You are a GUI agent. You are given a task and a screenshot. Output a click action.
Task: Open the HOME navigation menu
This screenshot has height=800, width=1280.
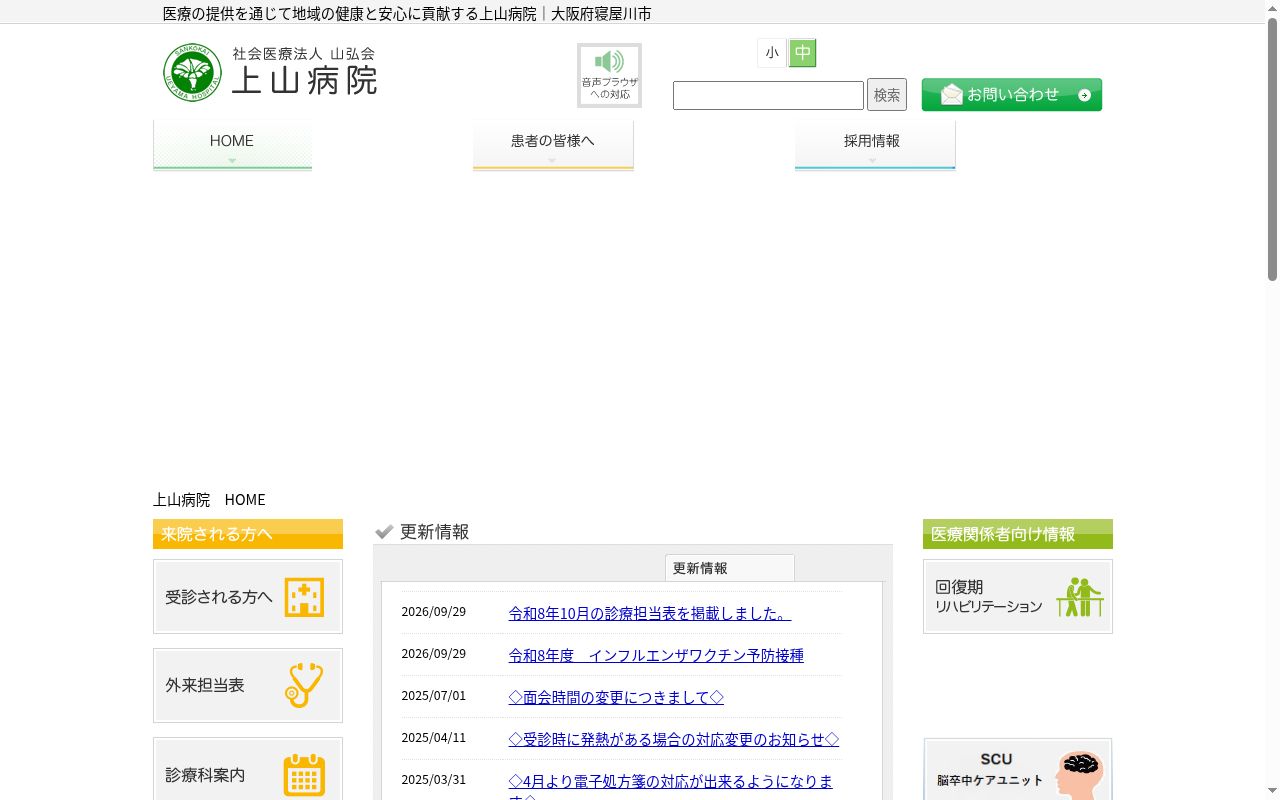point(232,145)
